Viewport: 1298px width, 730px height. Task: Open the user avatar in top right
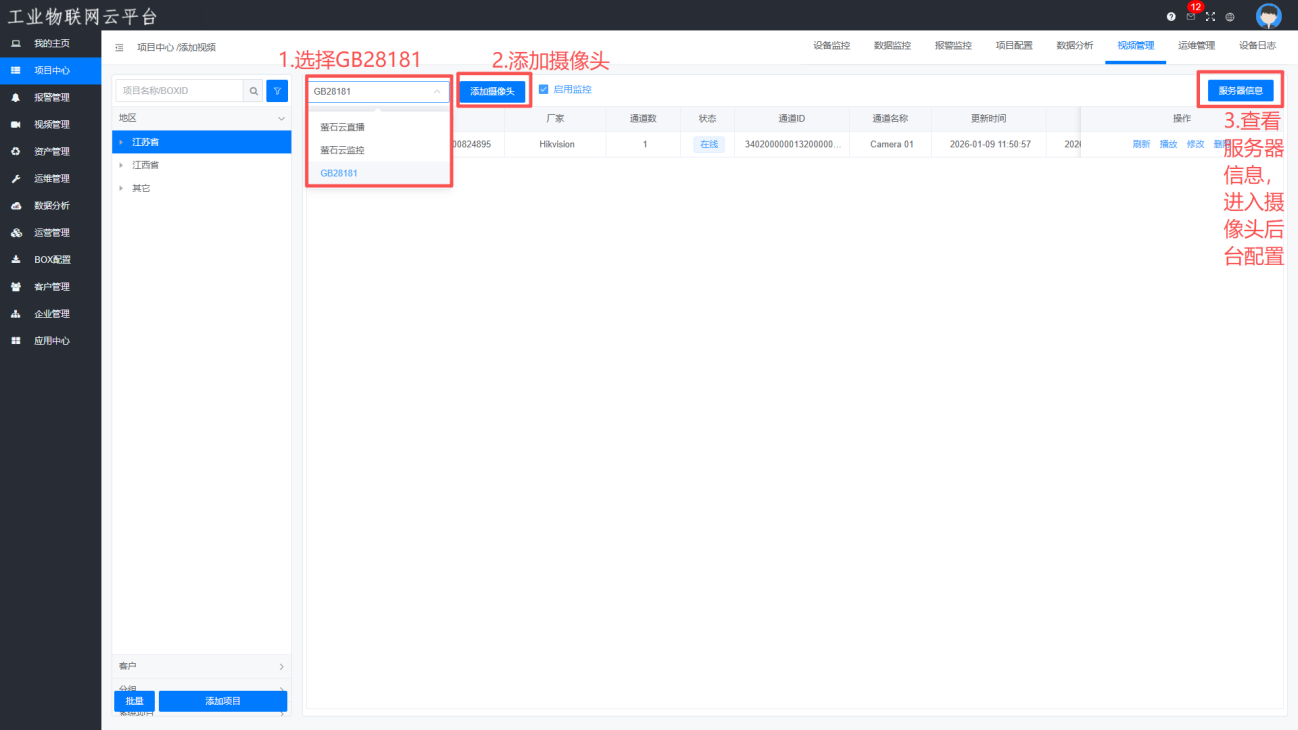pyautogui.click(x=1268, y=16)
